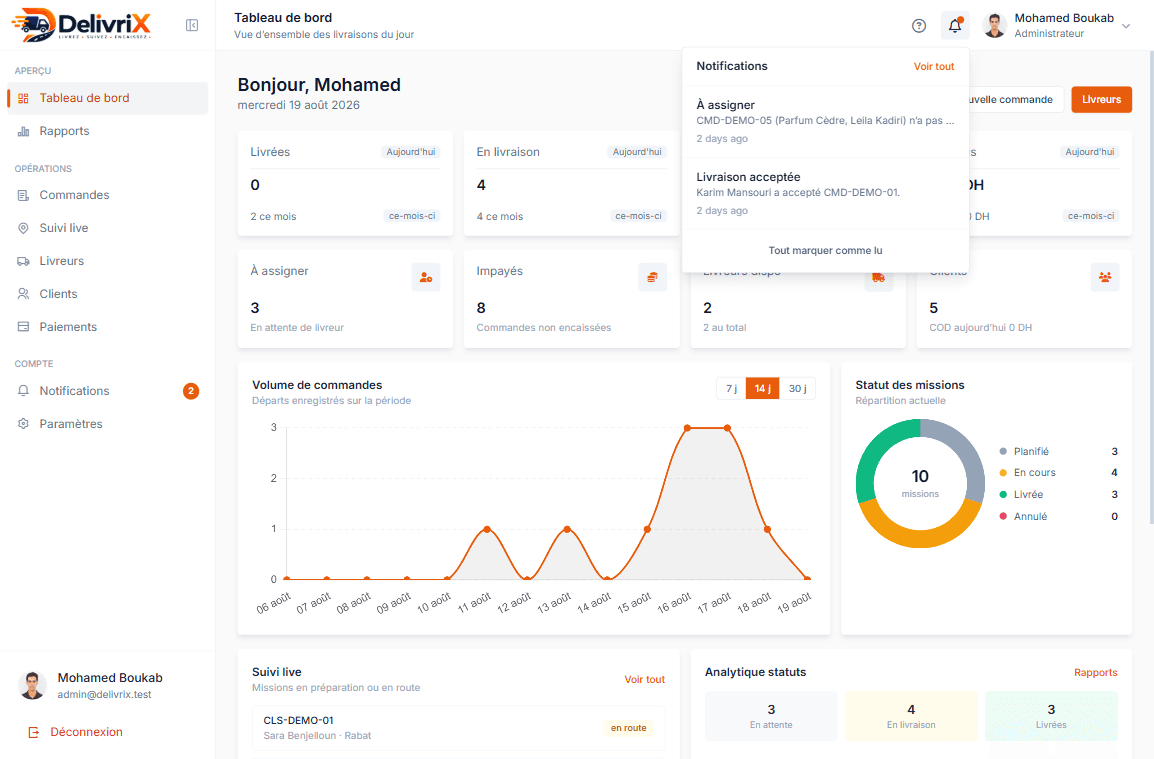Select the 14 j period tab

pos(762,388)
